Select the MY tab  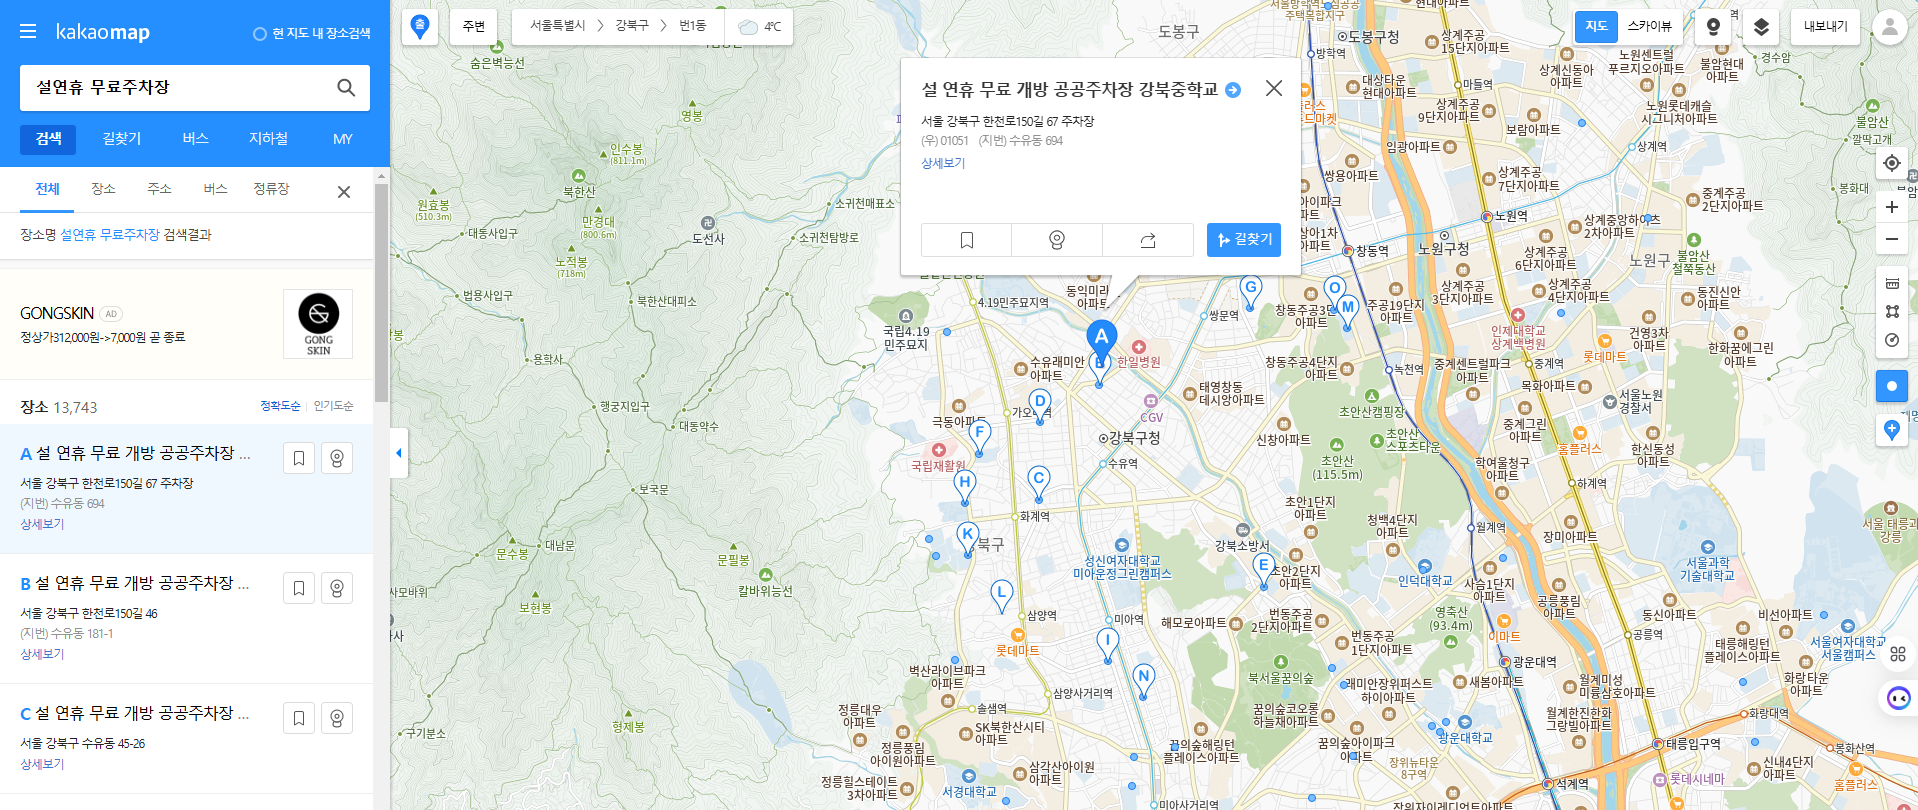tap(342, 139)
